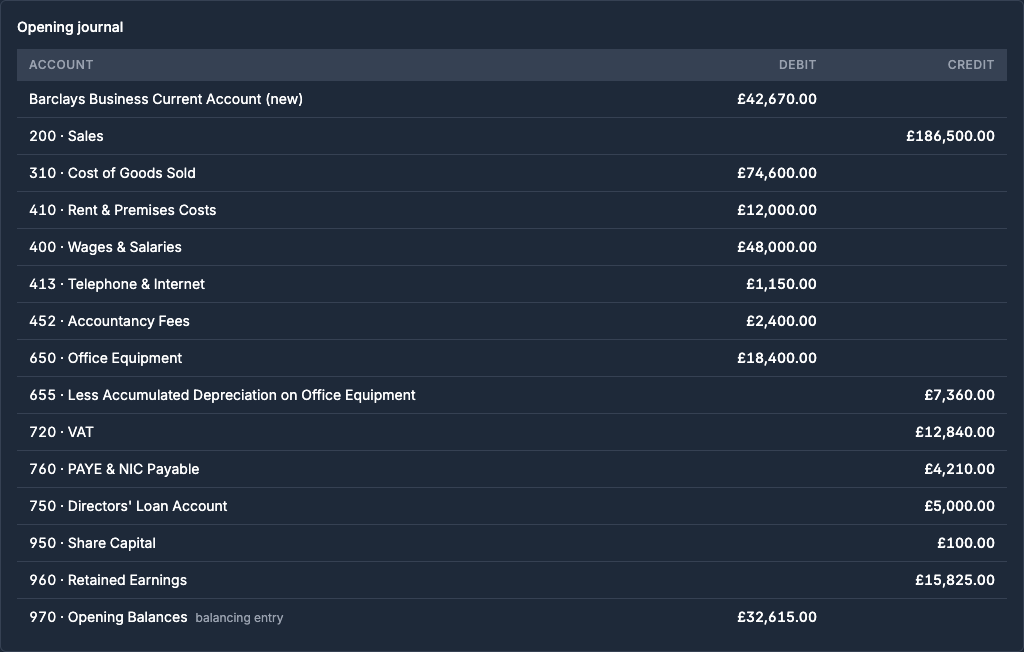Select the £48,000.00 debit amount
The height and width of the screenshot is (652, 1024).
(776, 247)
